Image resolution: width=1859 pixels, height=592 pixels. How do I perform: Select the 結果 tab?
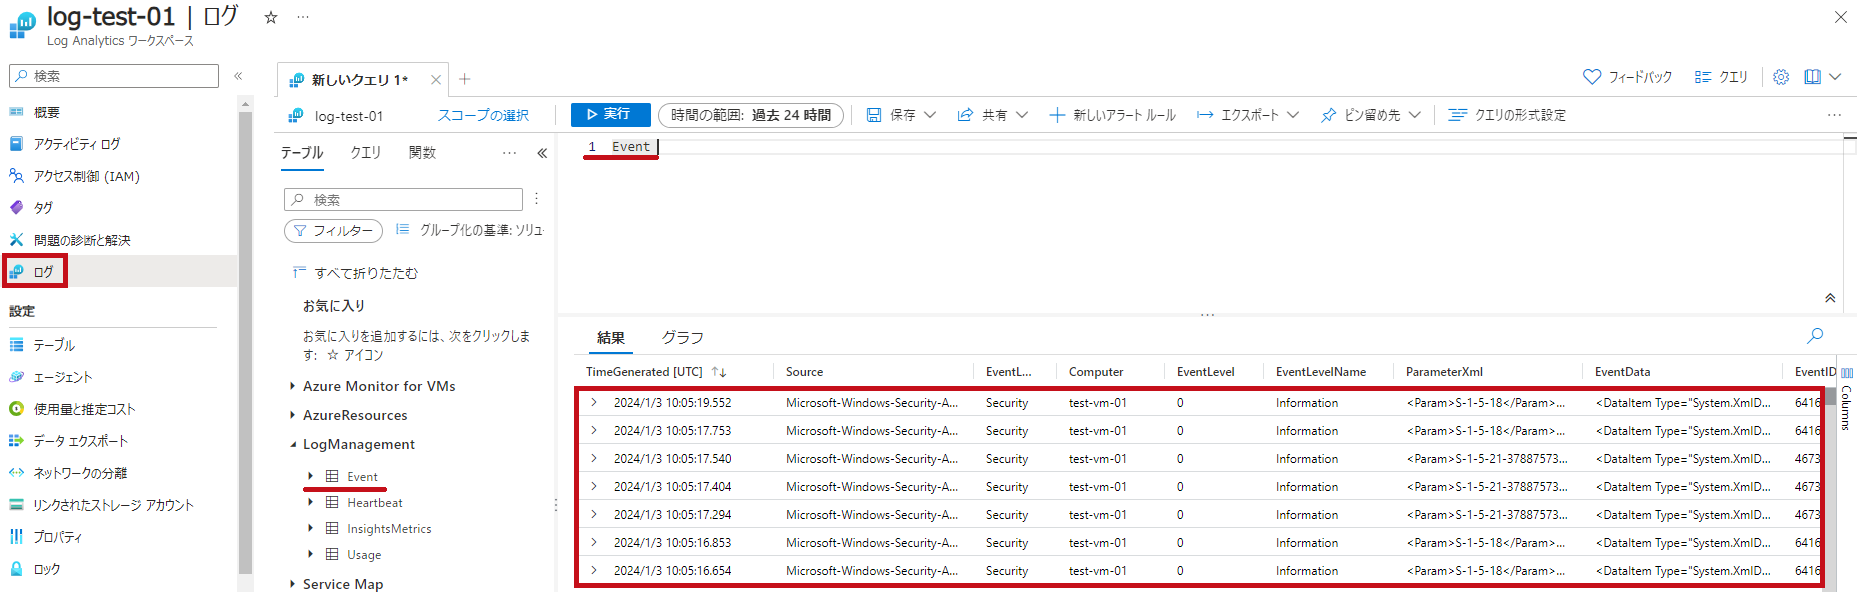(x=611, y=338)
